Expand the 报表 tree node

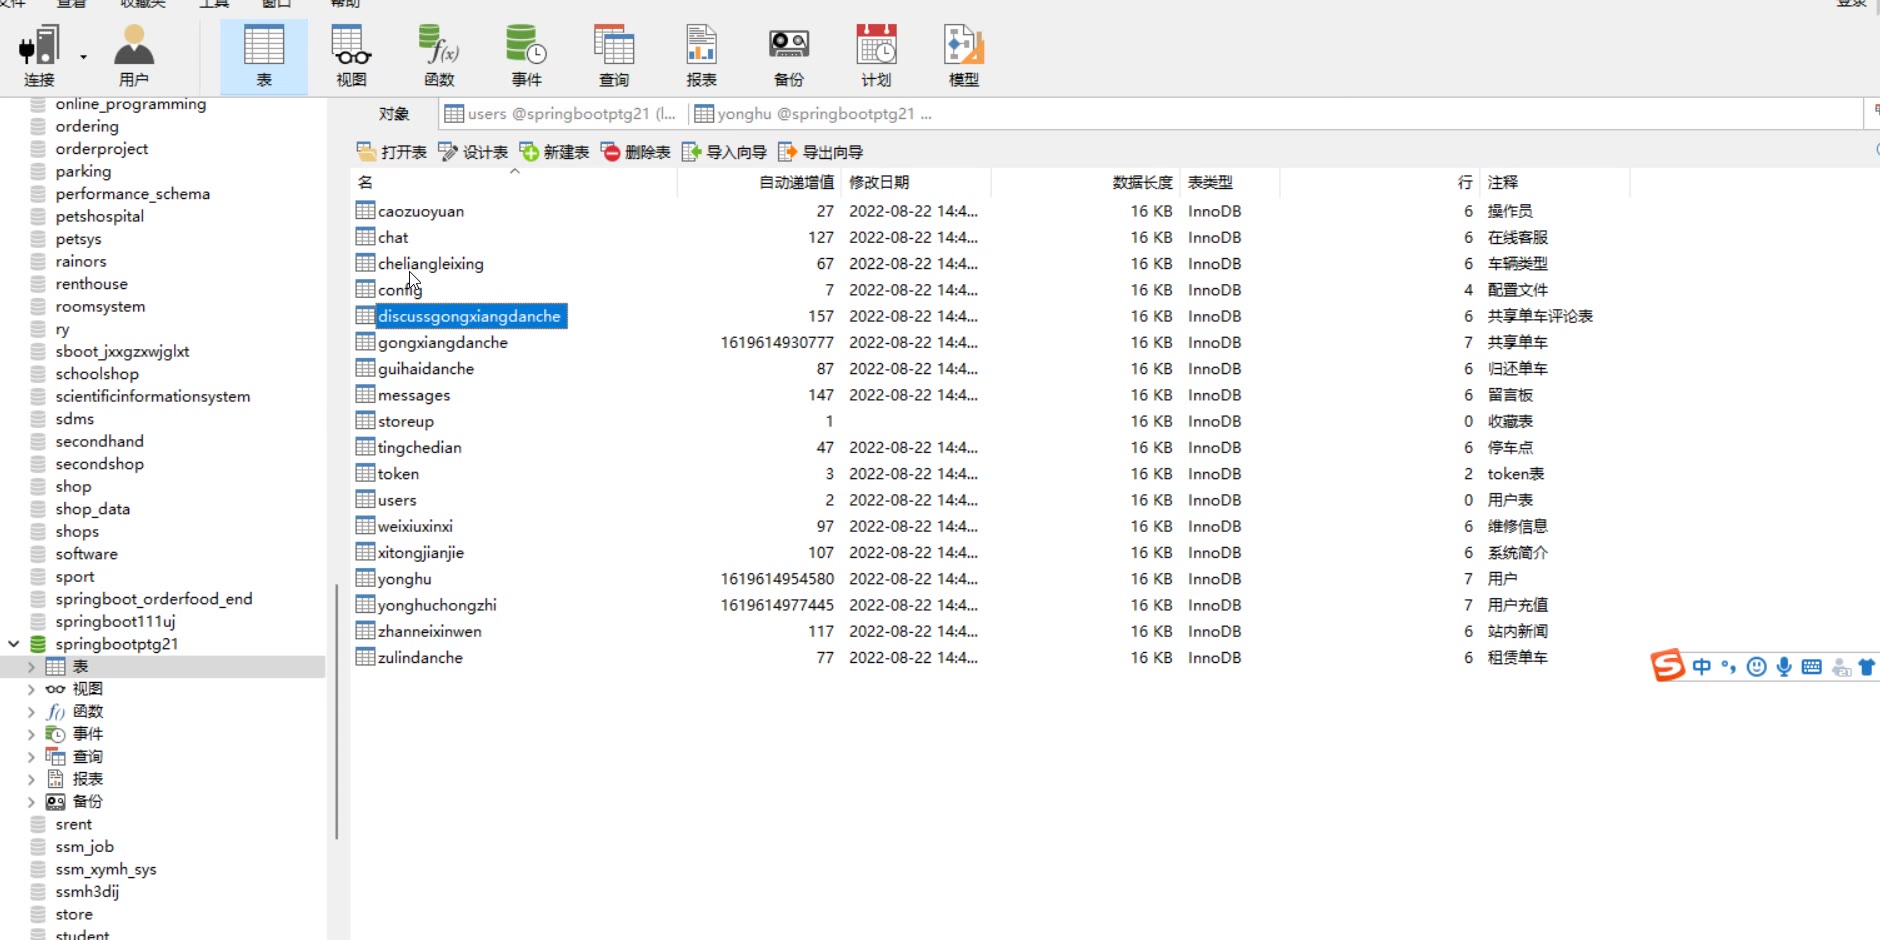pyautogui.click(x=31, y=779)
